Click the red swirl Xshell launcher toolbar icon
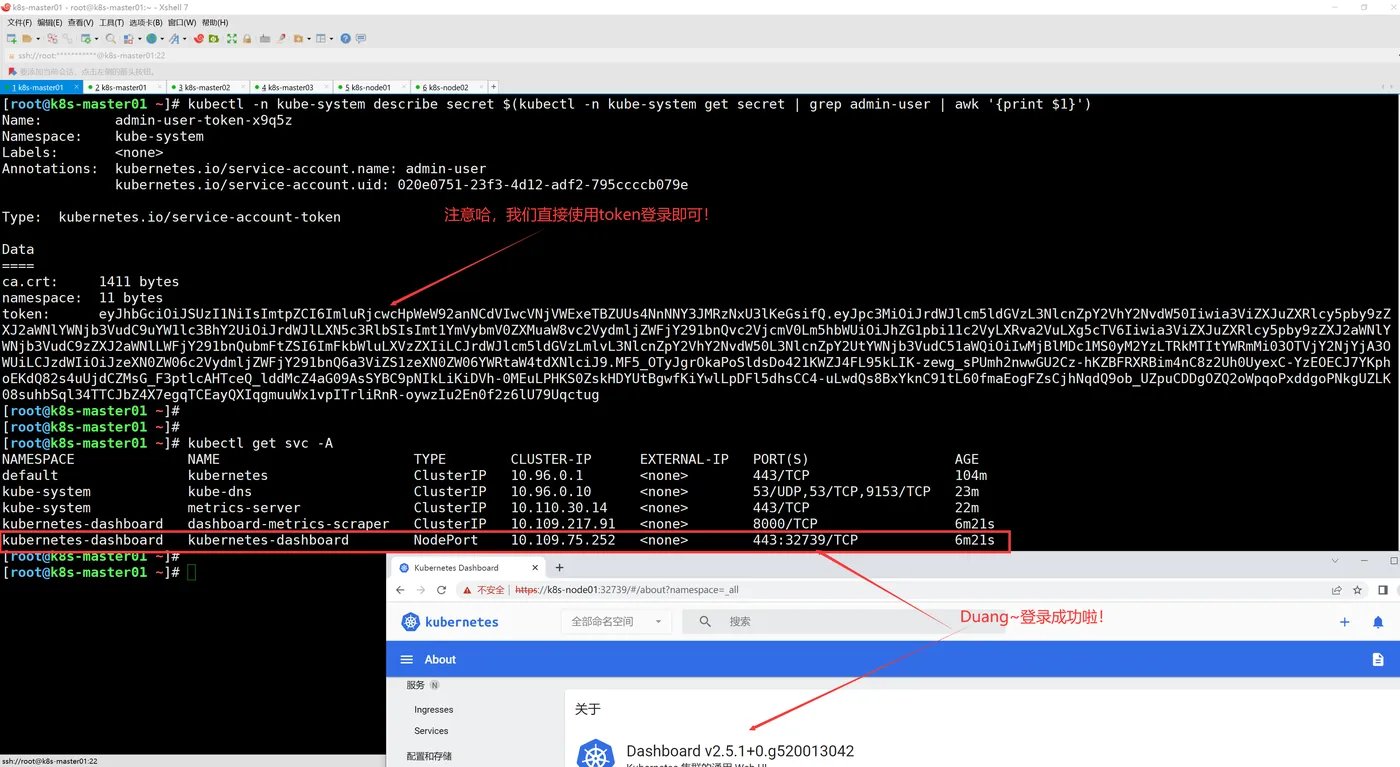This screenshot has height=767, width=1400. point(198,39)
